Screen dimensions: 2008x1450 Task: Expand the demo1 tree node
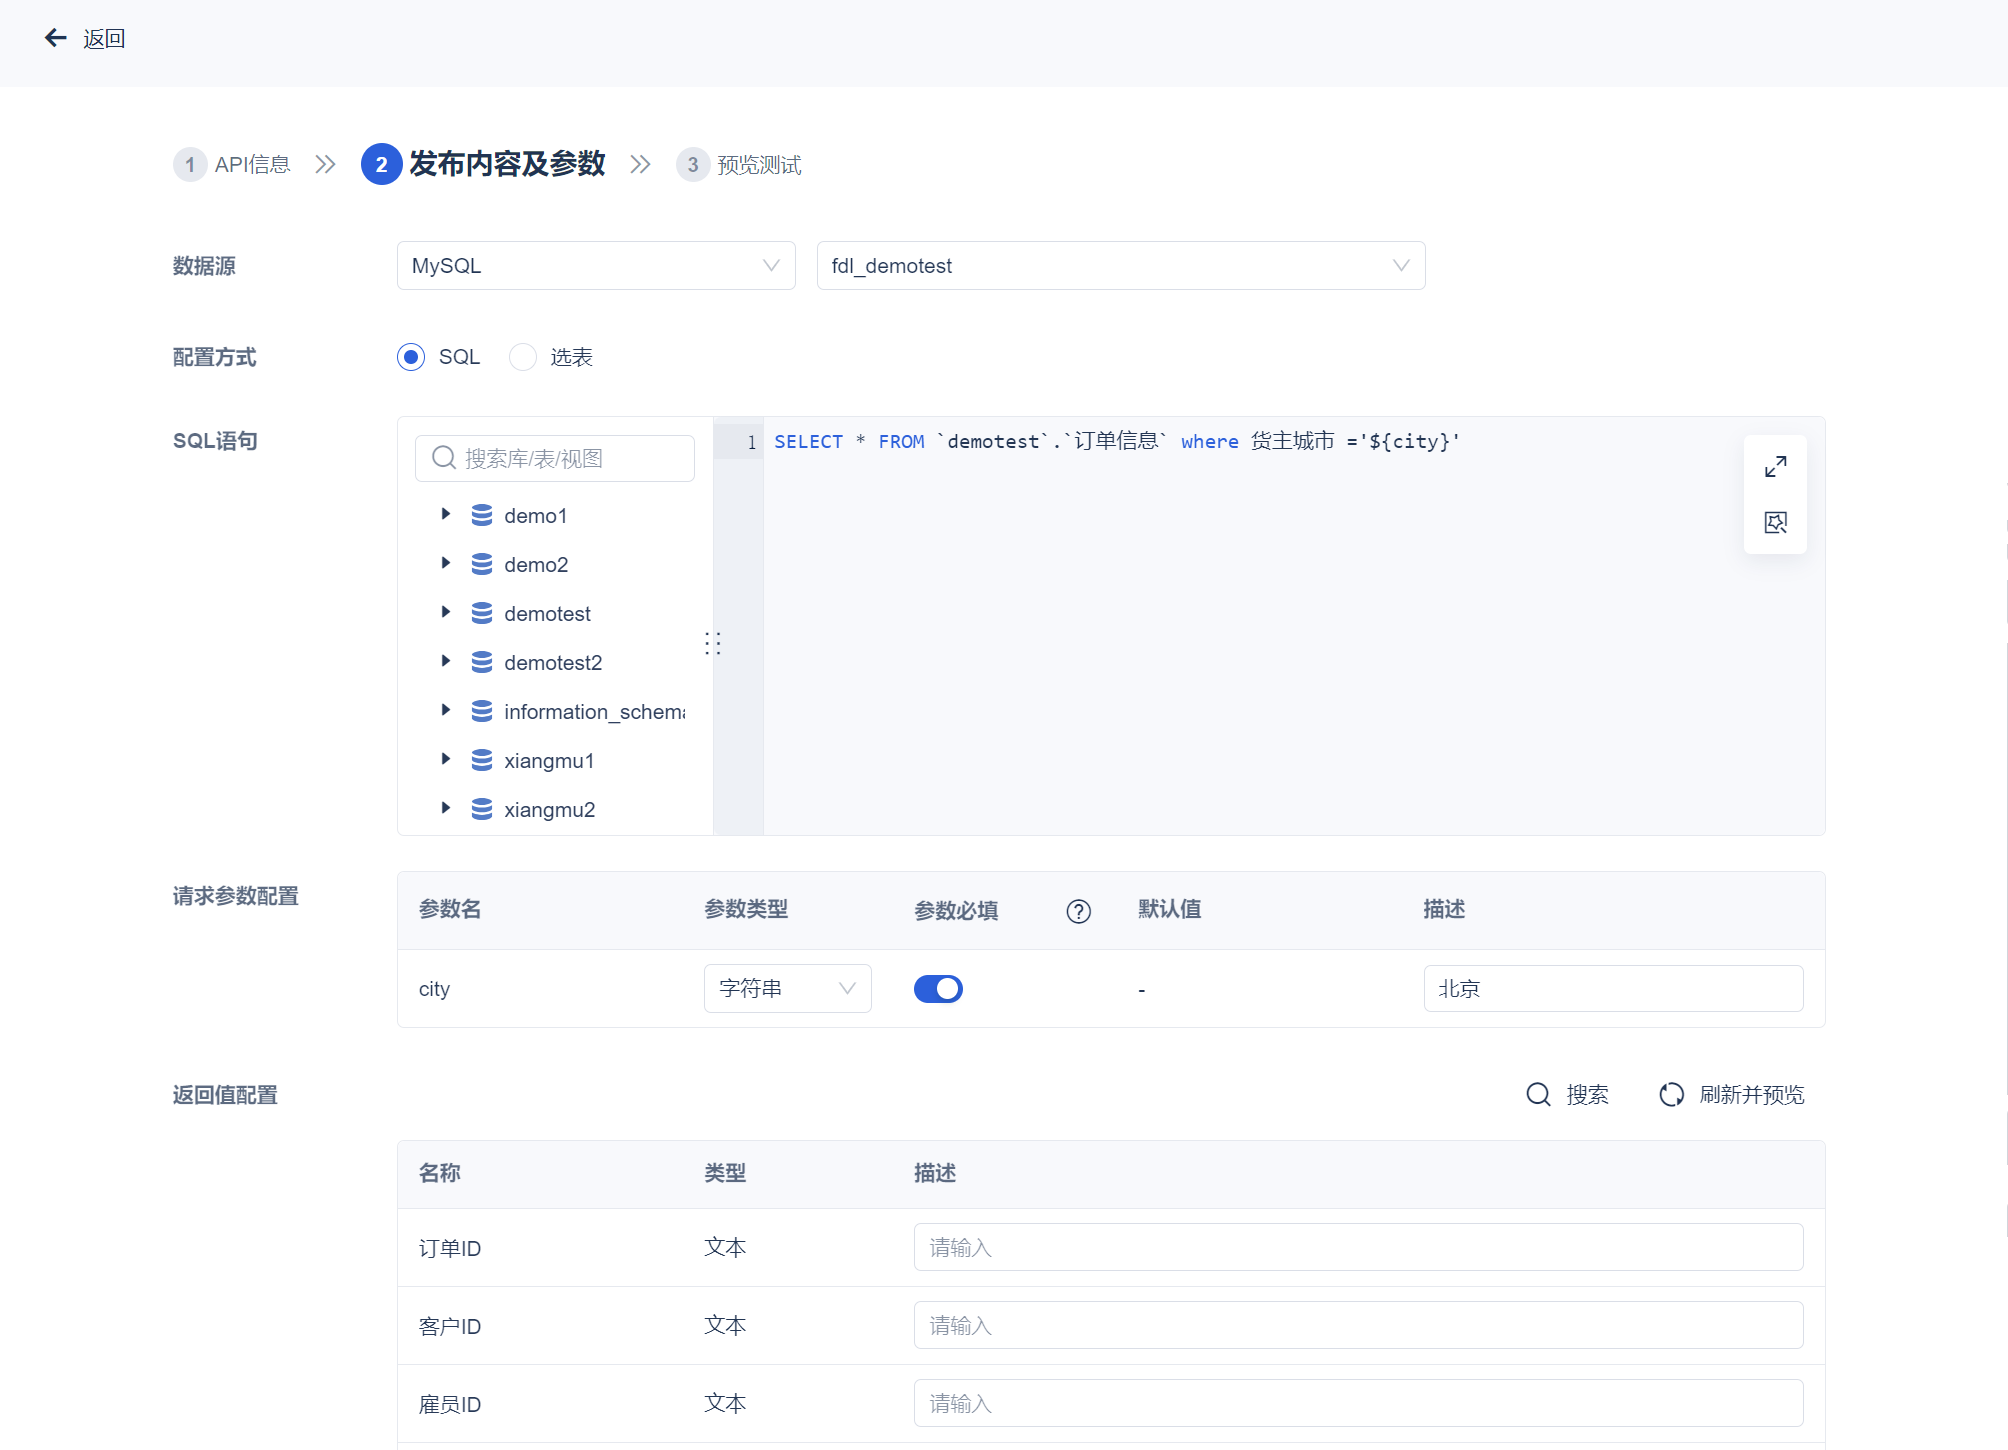point(446,514)
